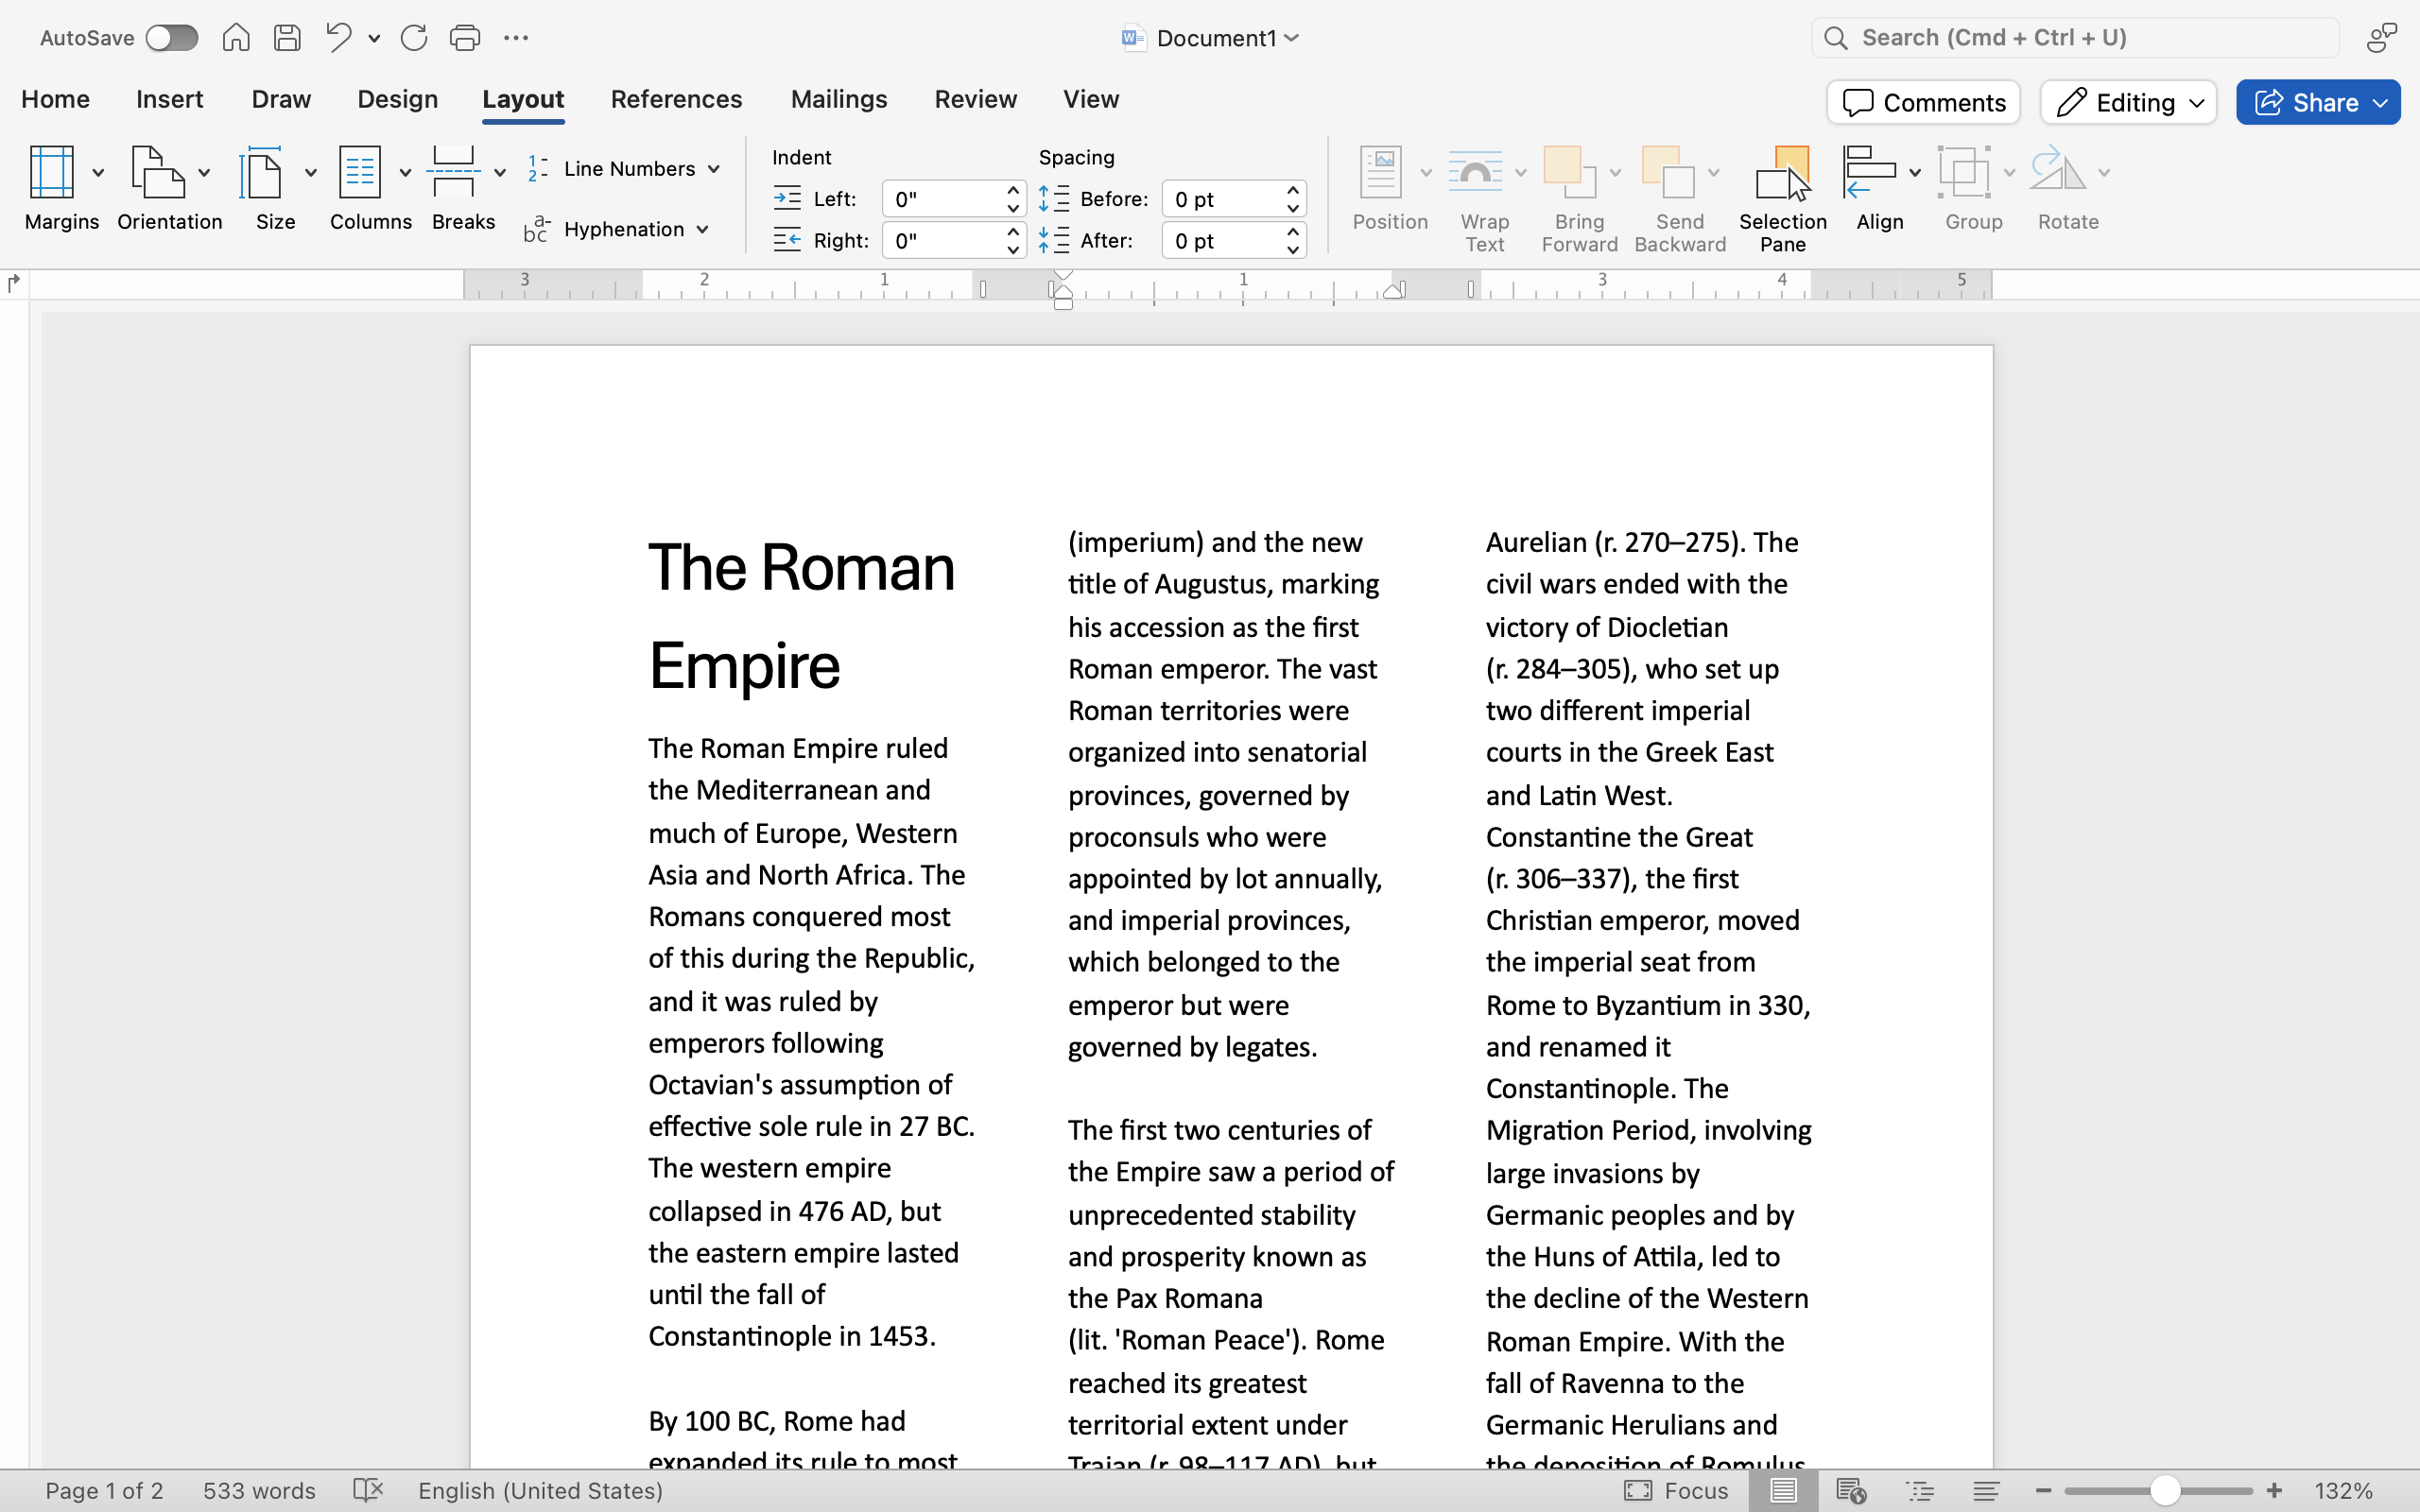2420x1512 pixels.
Task: Open the Document1 title dropdown
Action: pos(1291,38)
